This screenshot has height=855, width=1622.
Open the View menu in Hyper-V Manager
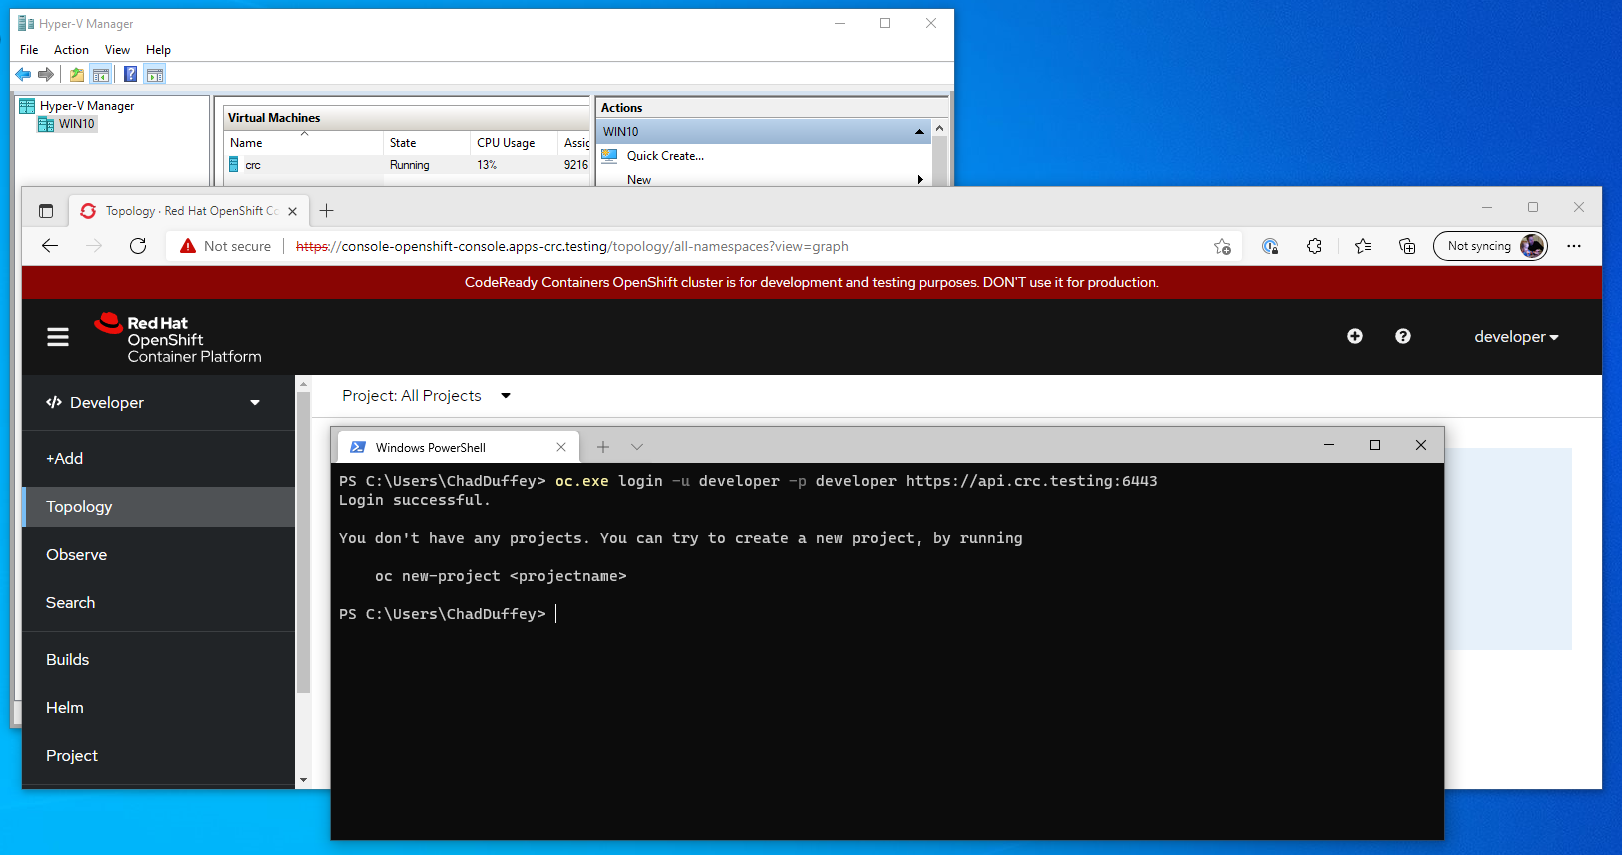point(117,50)
